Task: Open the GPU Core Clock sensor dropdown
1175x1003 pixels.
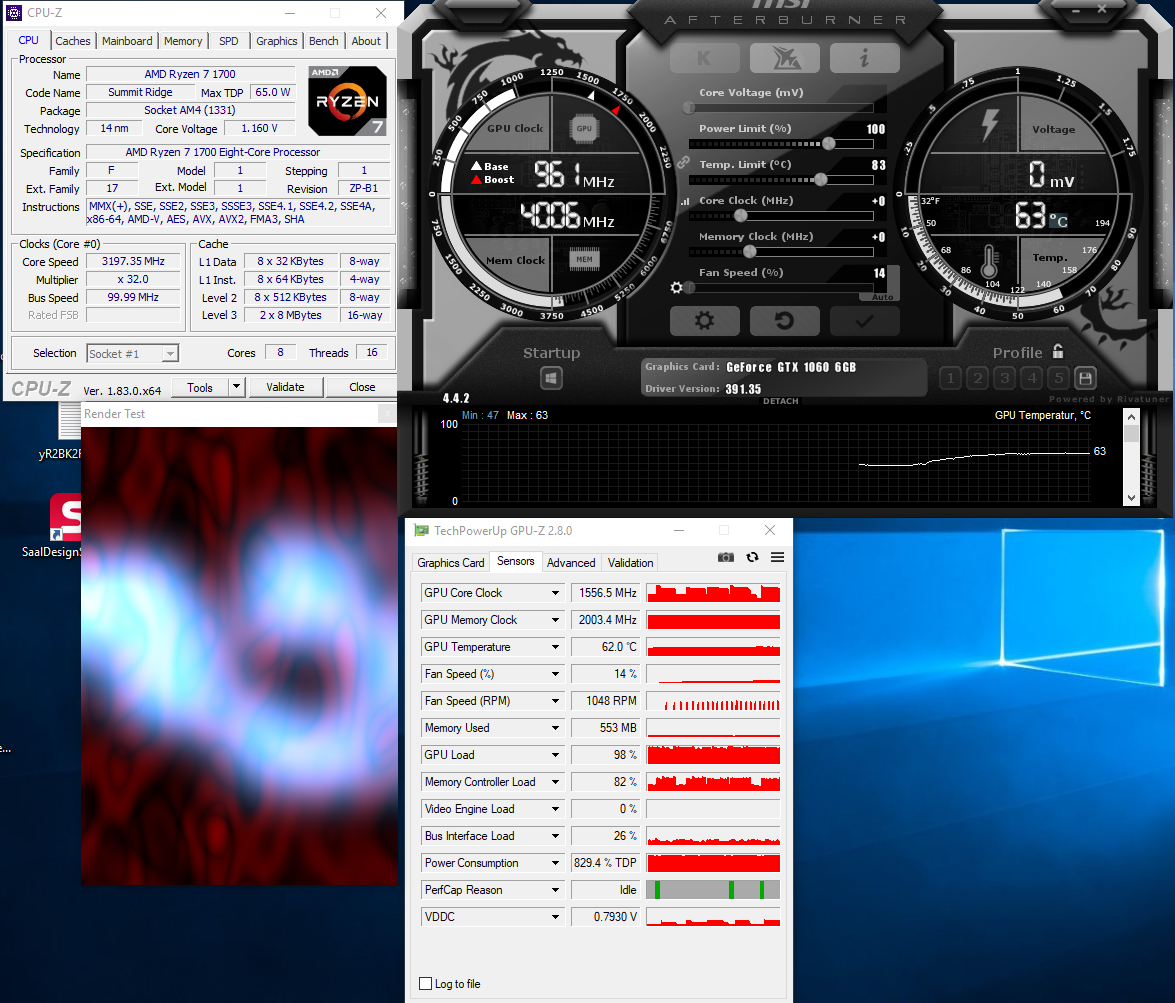Action: 555,593
